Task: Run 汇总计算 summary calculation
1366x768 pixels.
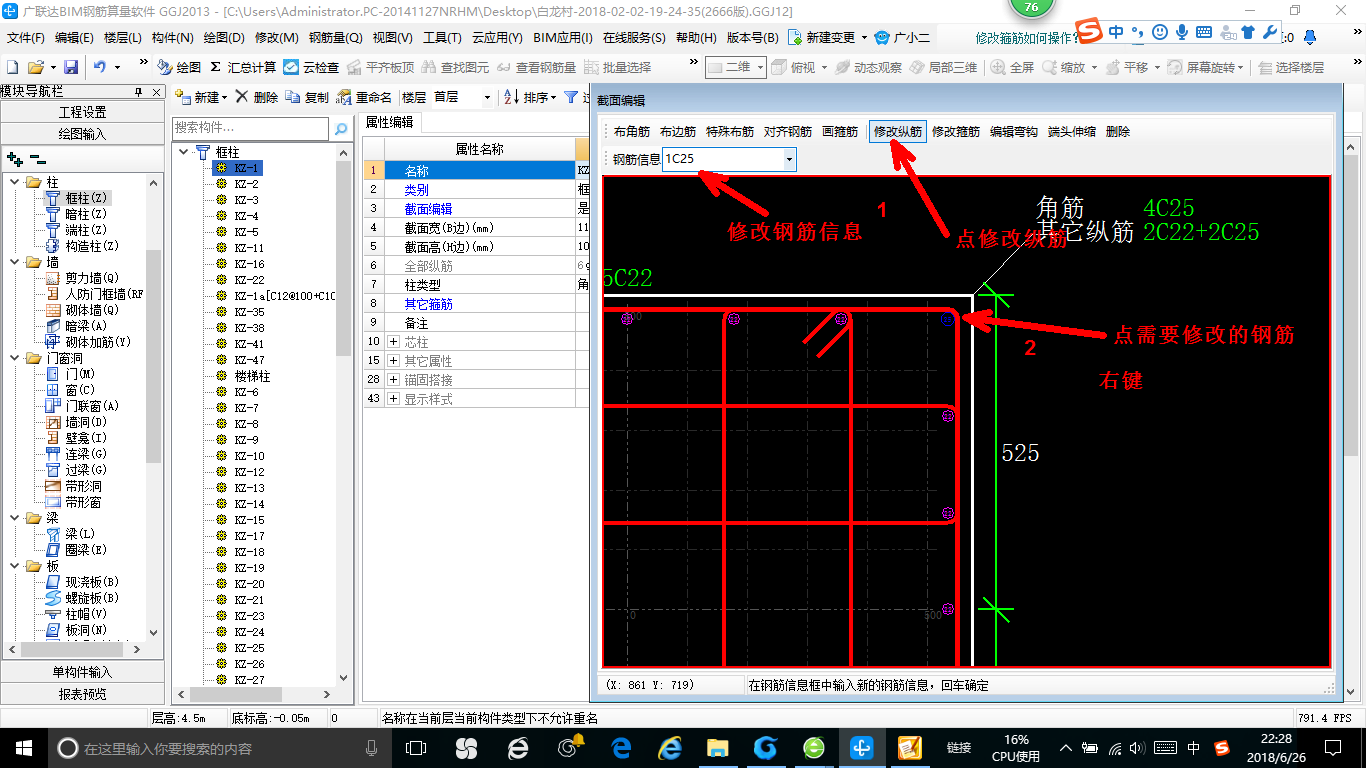Action: pyautogui.click(x=243, y=67)
